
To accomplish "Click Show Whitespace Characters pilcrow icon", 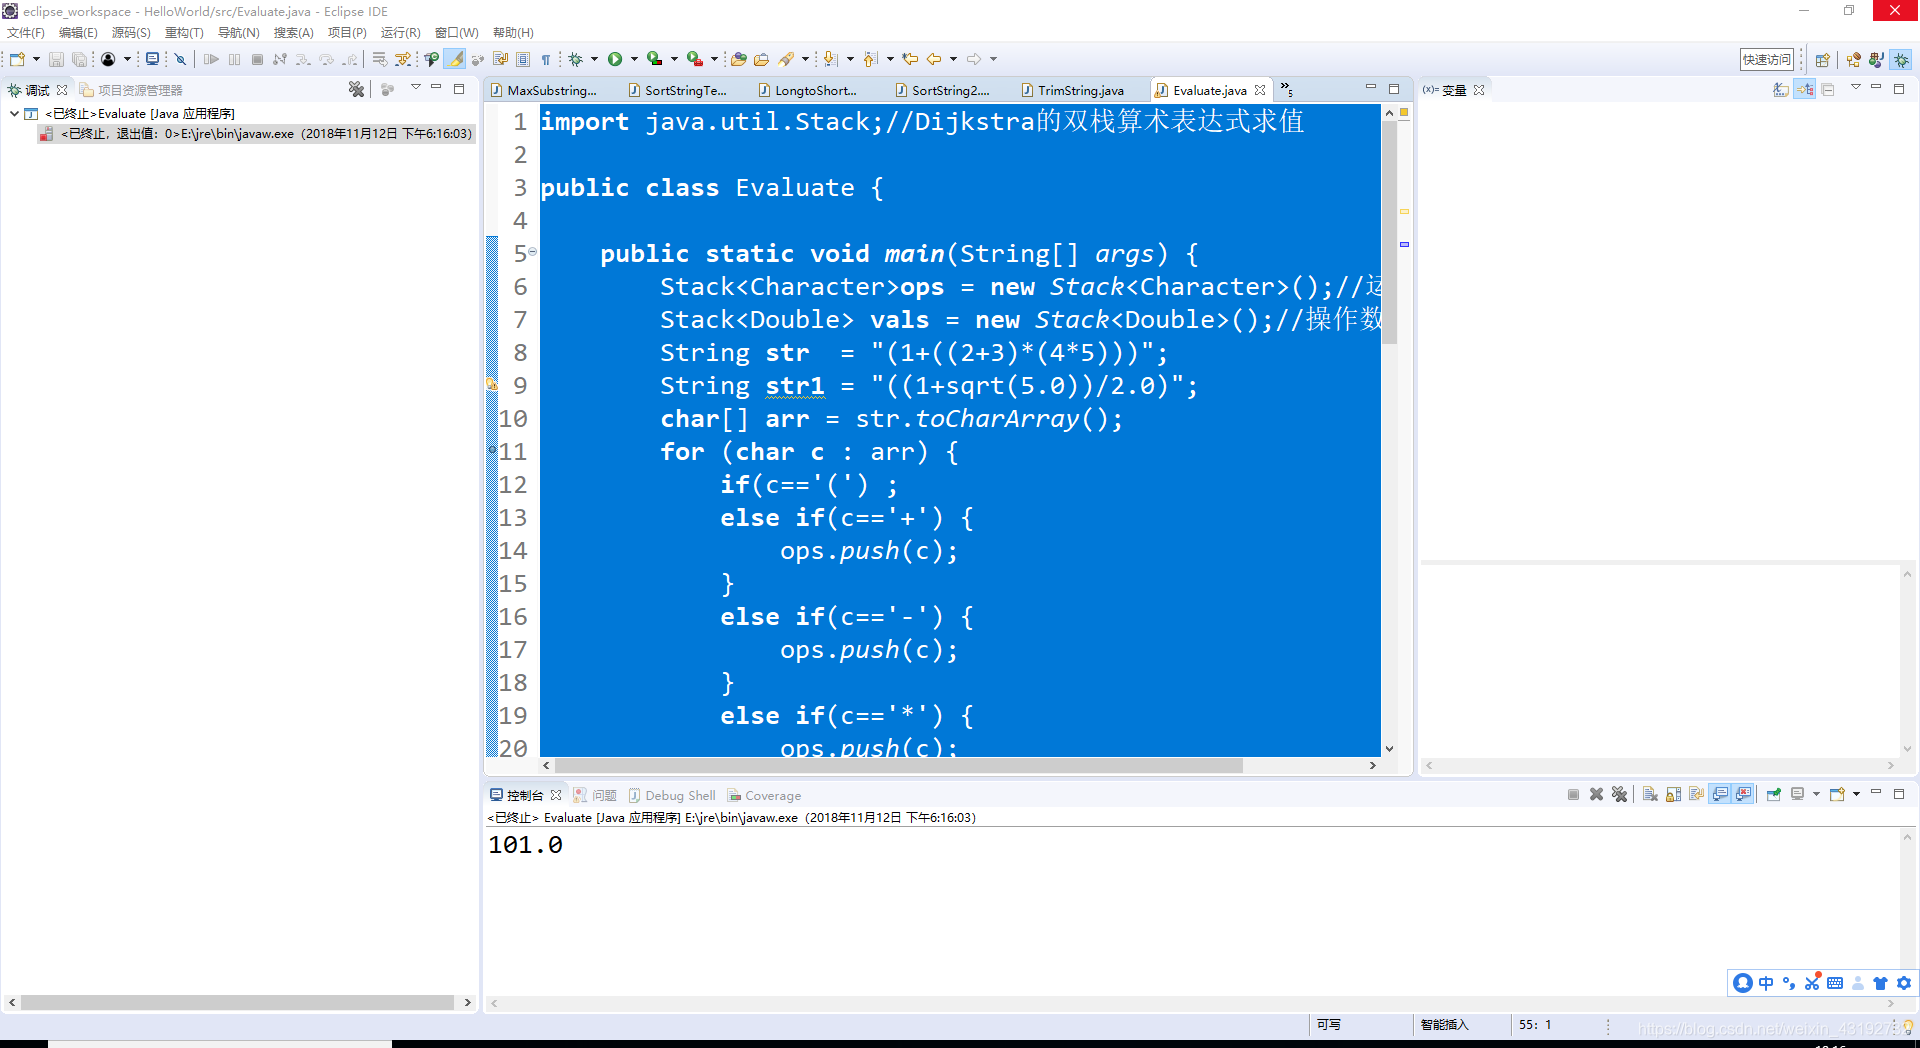I will (x=545, y=60).
